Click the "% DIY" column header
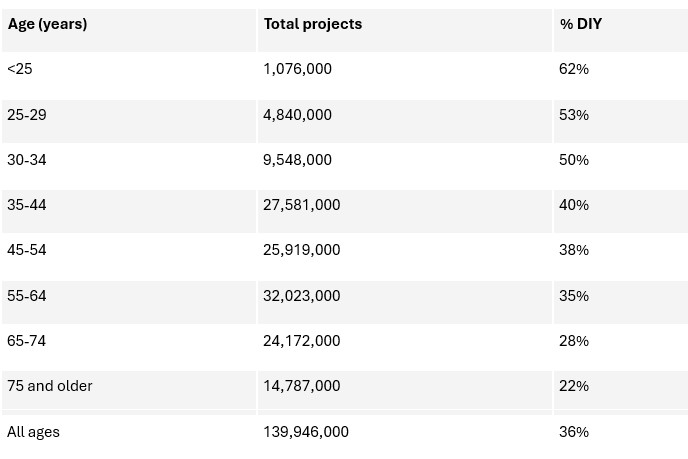Viewport: 688px width, 459px height. tap(581, 25)
